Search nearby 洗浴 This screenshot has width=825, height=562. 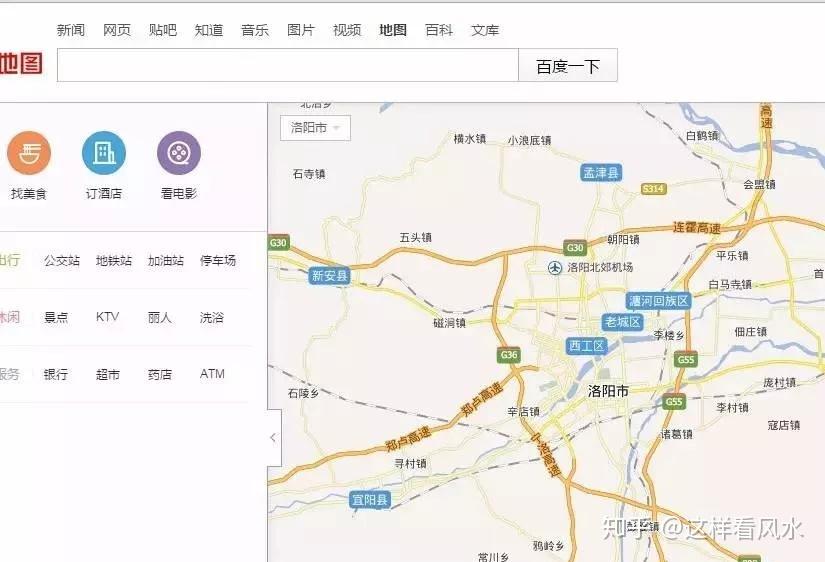(x=212, y=317)
